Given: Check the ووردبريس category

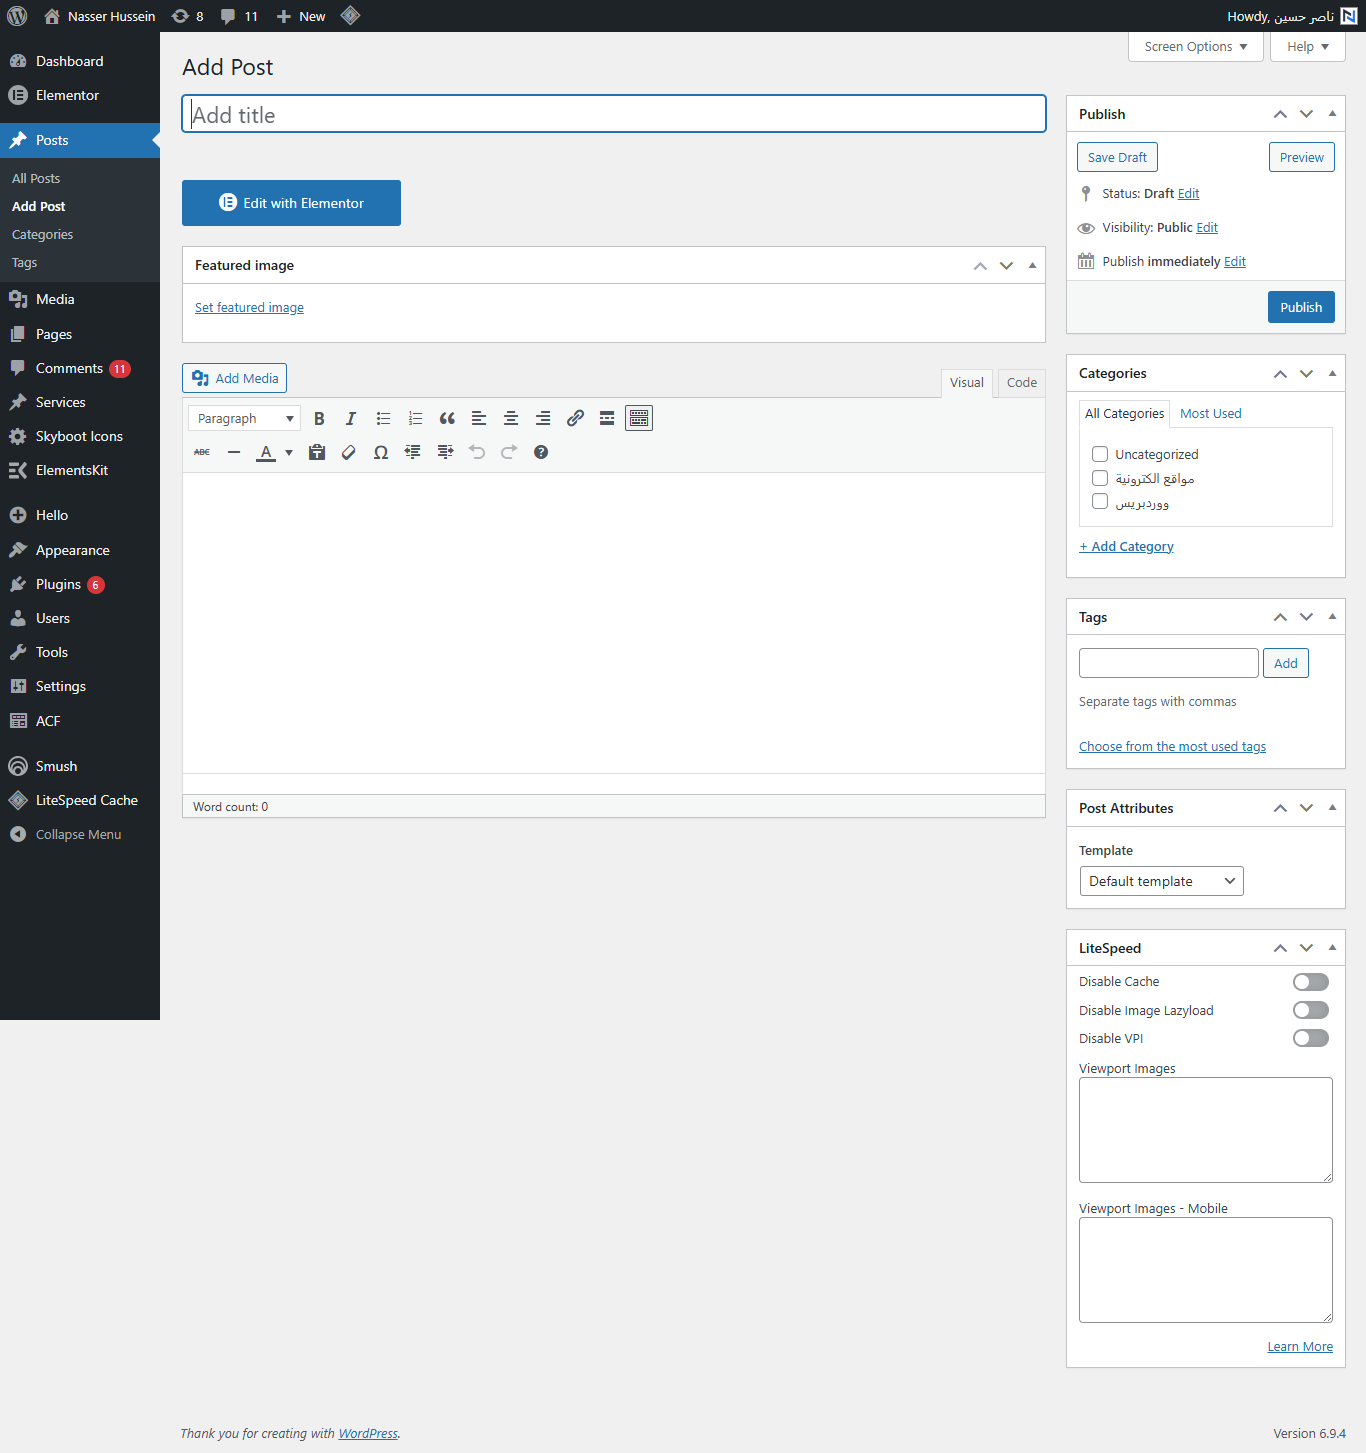Looking at the screenshot, I should click(1100, 502).
